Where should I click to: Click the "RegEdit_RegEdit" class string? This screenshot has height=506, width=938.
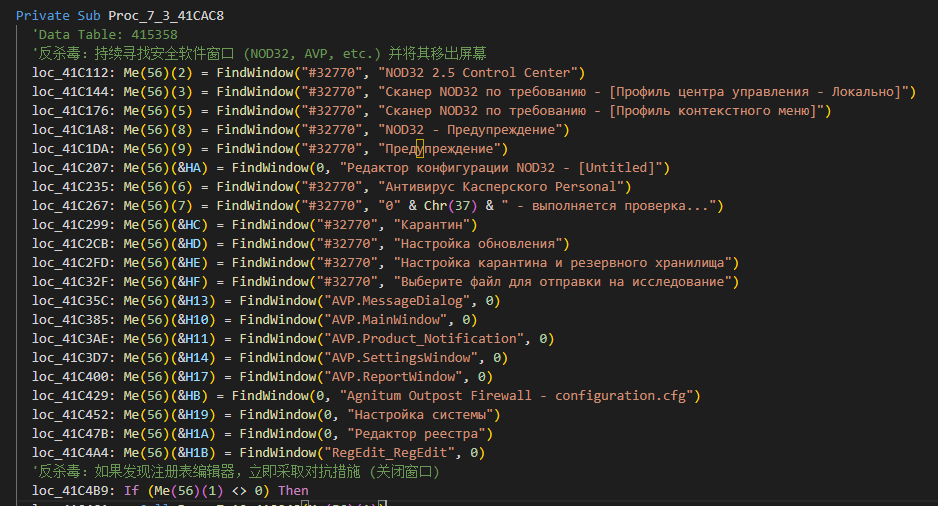click(389, 453)
